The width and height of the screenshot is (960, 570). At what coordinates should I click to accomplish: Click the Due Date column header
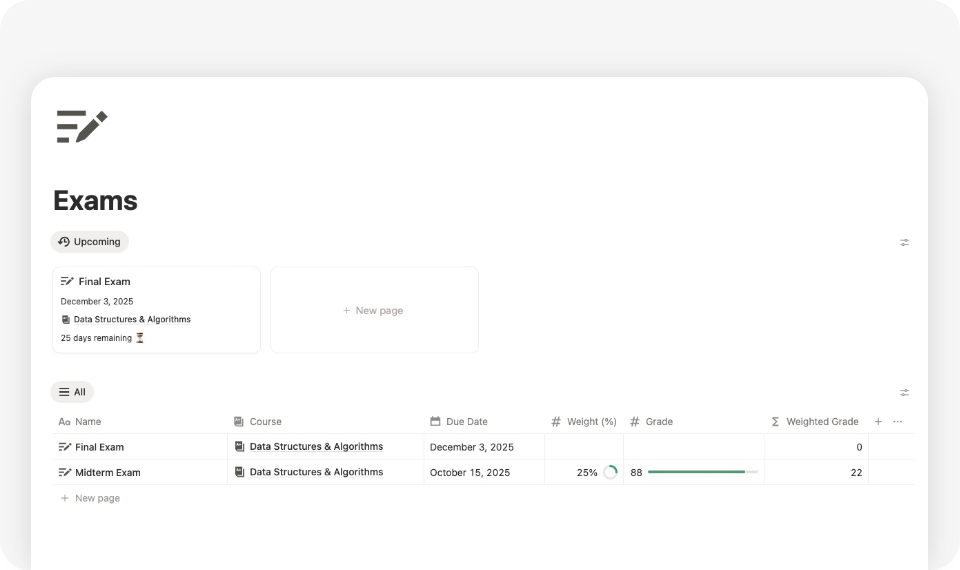point(484,422)
